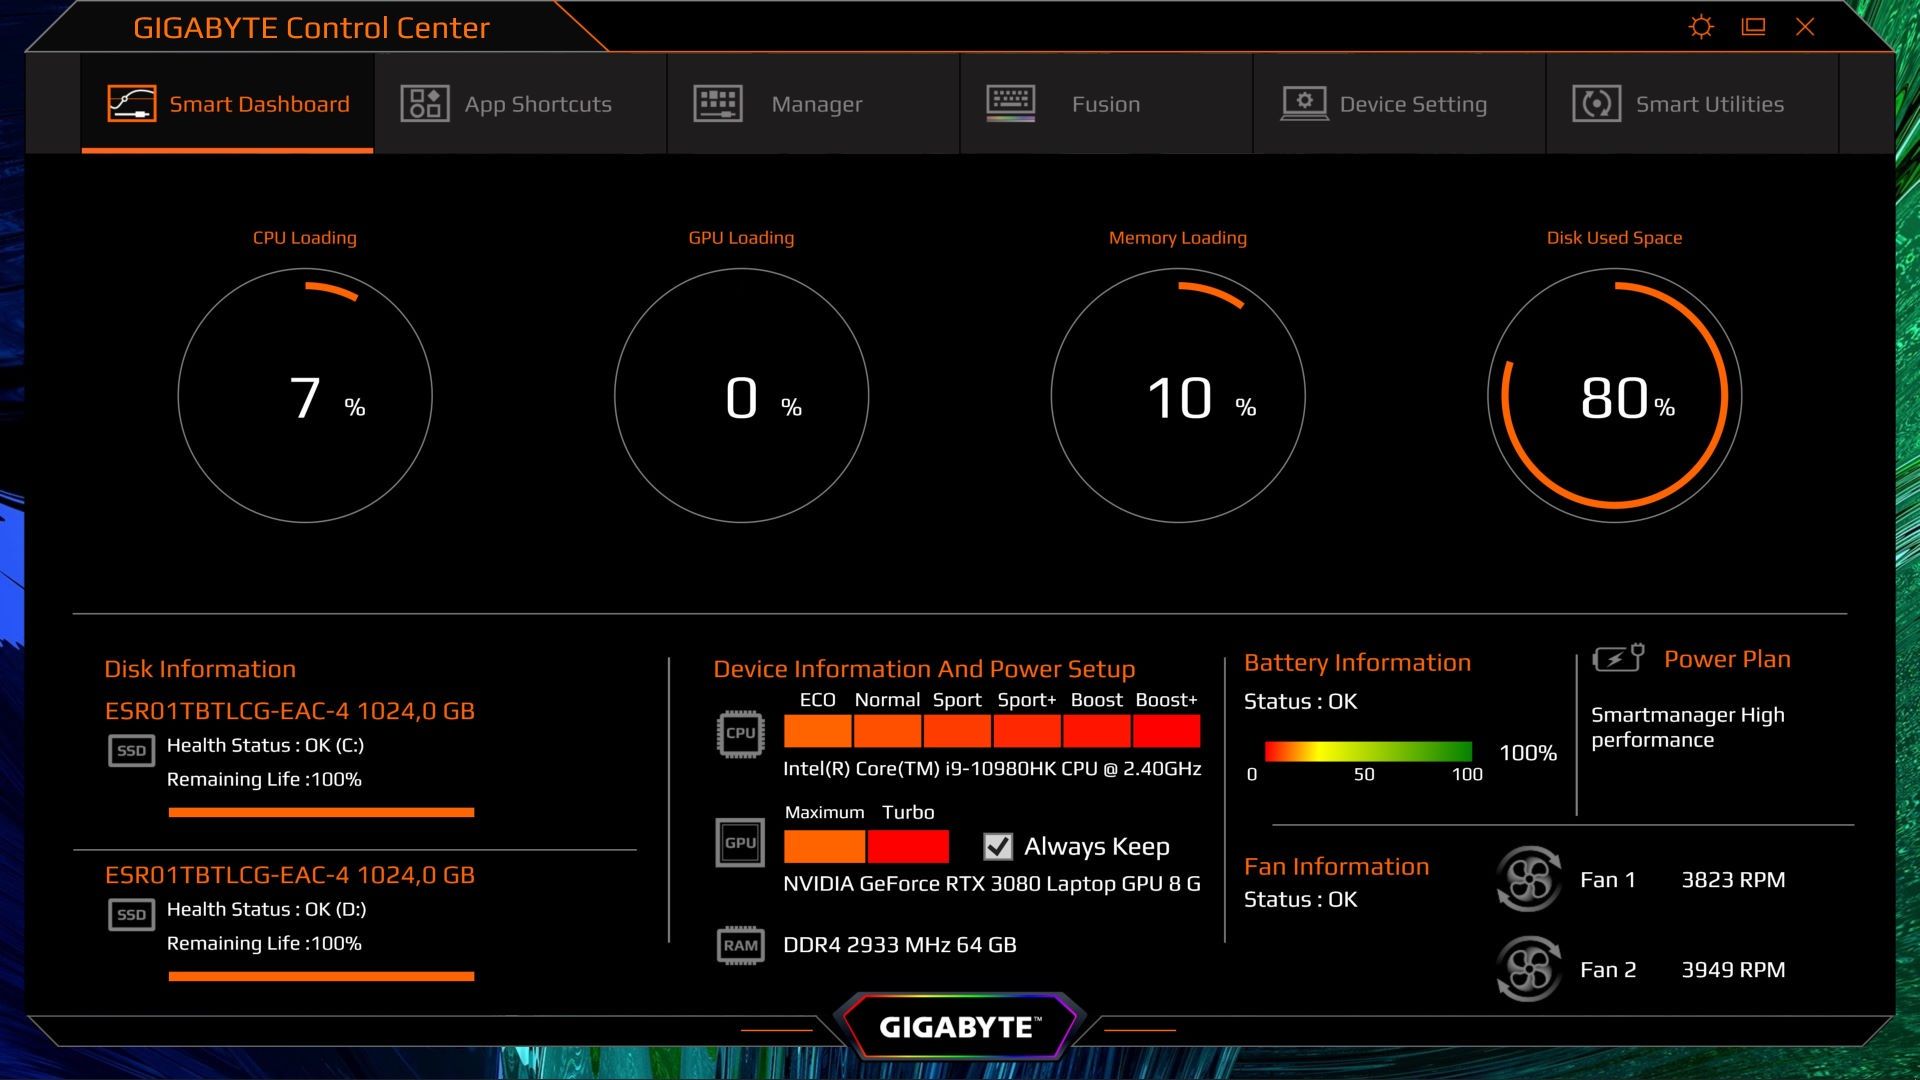Switch to the Smart Utilities tab

point(1692,104)
